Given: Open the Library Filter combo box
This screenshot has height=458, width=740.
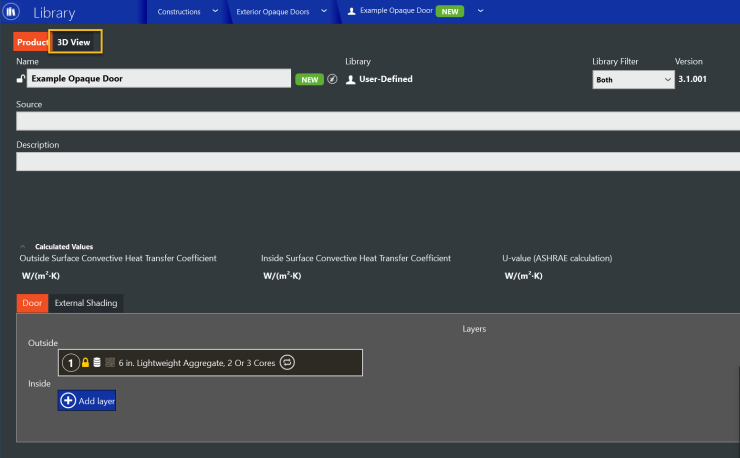Looking at the screenshot, I should 633,79.
